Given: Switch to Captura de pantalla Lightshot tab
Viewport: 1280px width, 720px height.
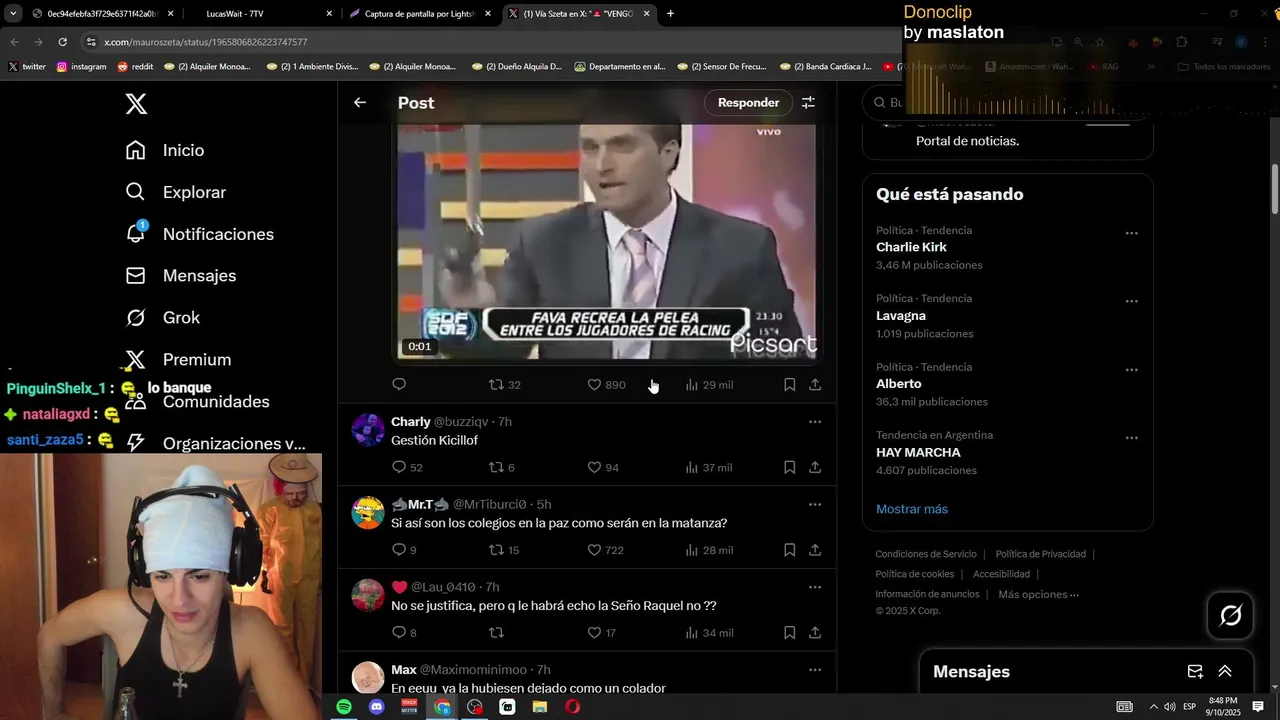Looking at the screenshot, I should 418,14.
